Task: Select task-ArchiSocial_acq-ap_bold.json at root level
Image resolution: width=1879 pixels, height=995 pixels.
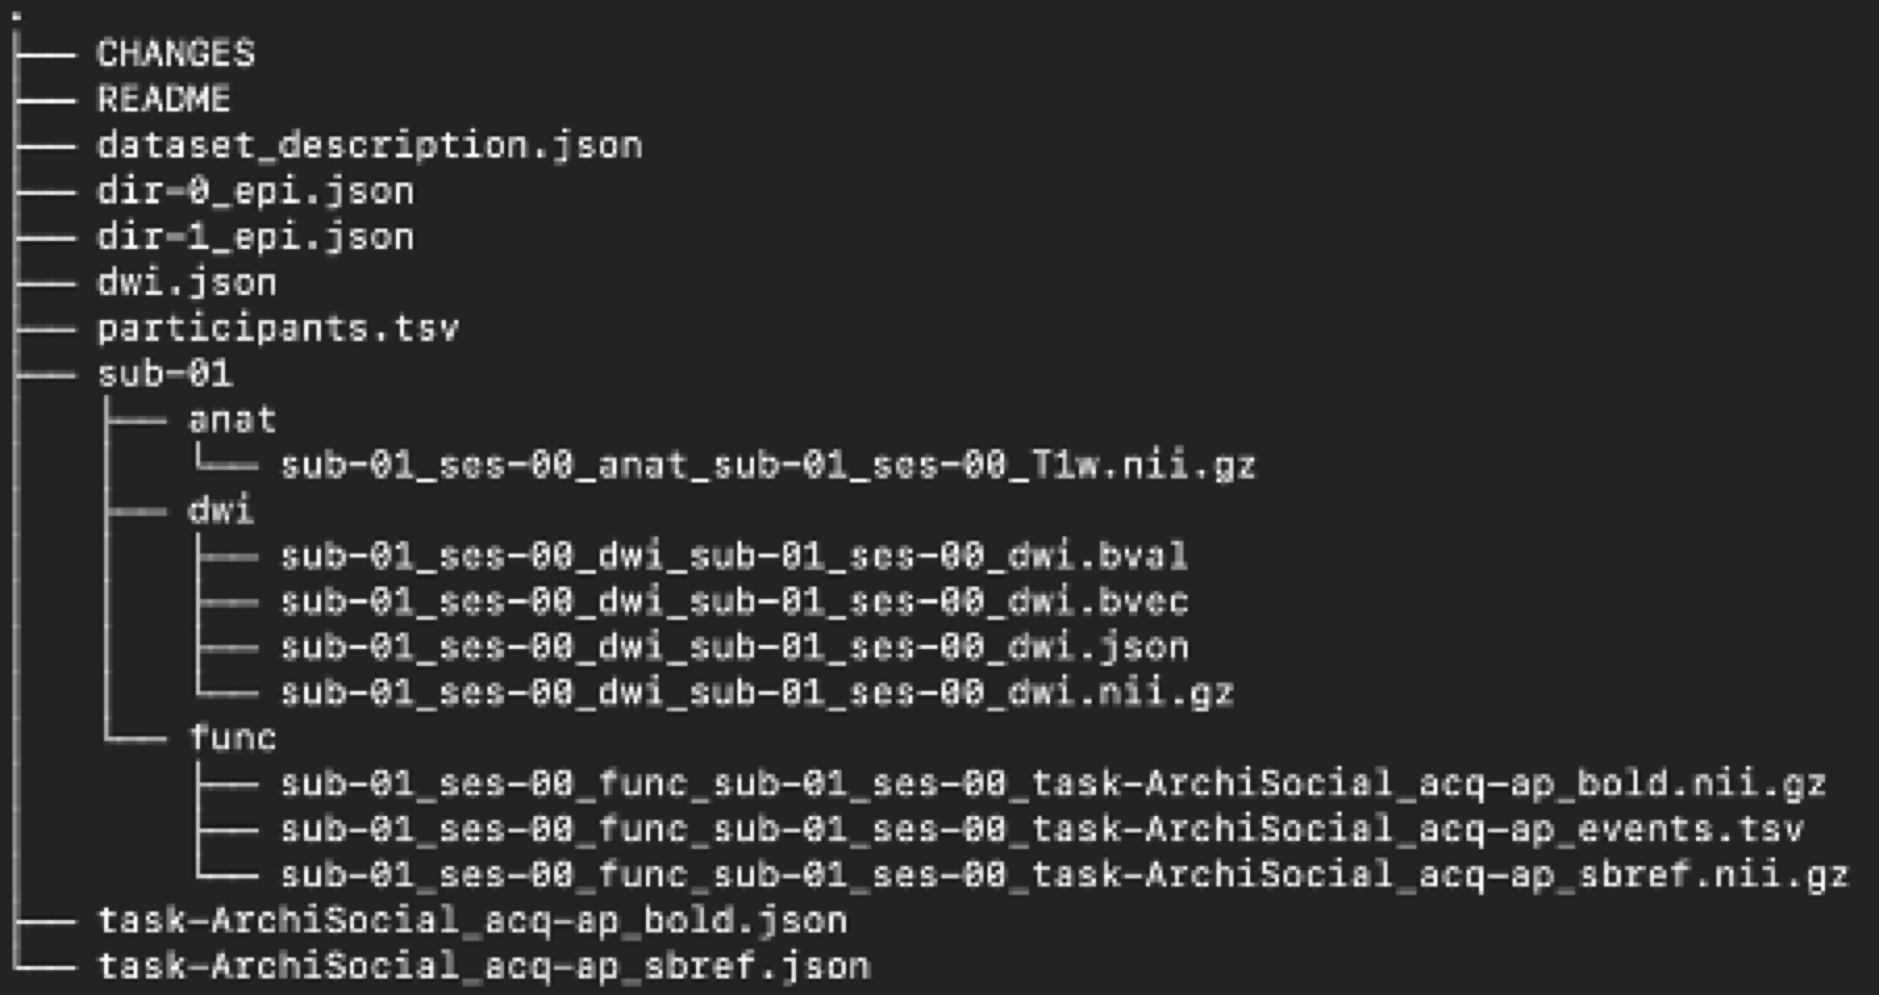Action: click(472, 921)
